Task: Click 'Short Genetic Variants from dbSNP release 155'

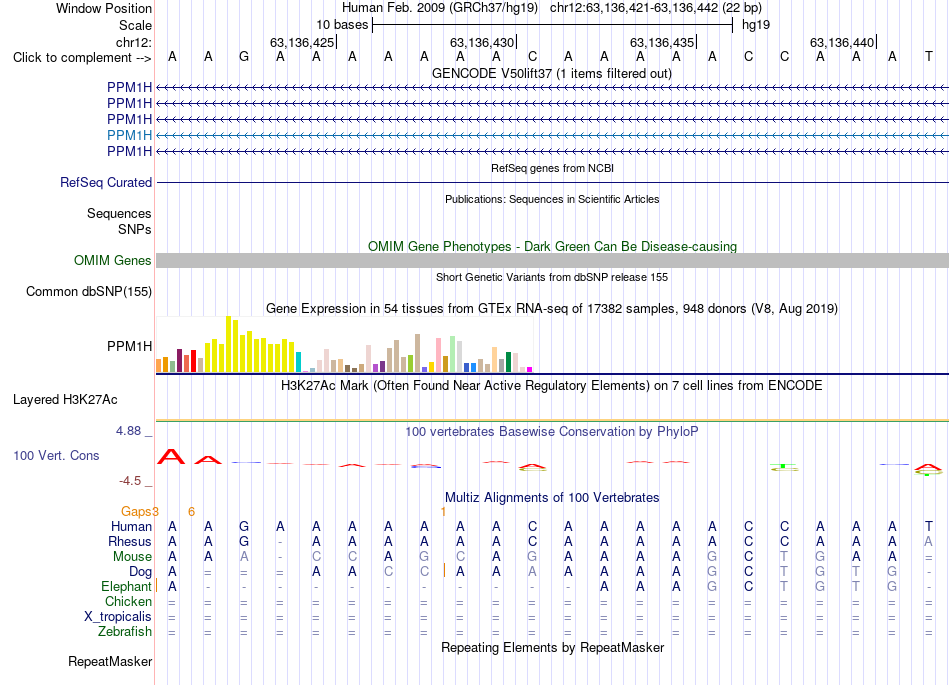Action: [552, 277]
